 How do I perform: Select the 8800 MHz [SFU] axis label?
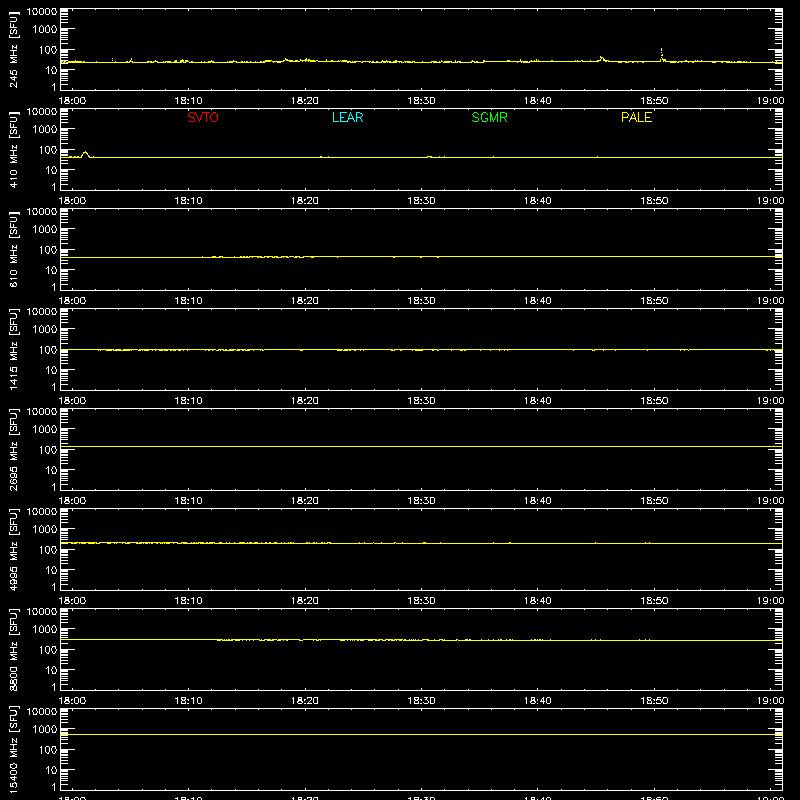tap(13, 649)
